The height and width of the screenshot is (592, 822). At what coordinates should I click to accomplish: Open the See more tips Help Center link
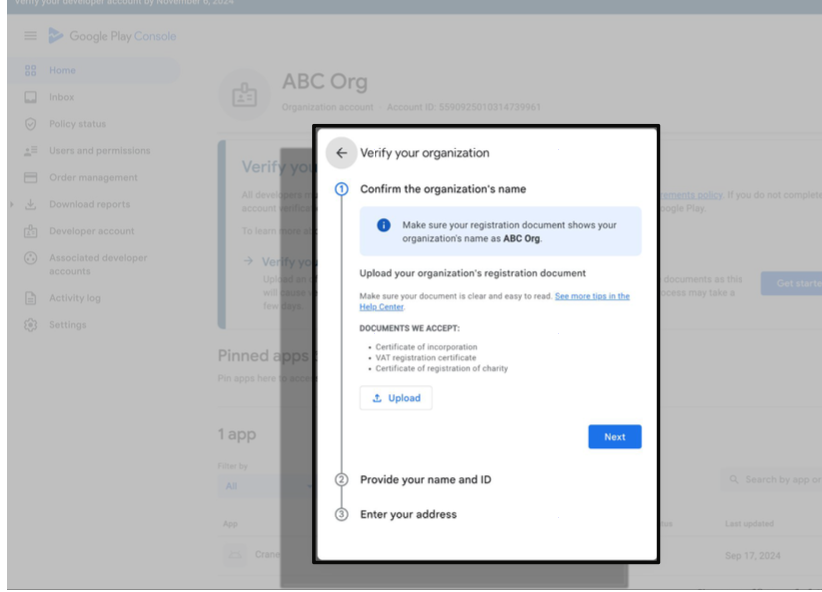click(x=592, y=296)
